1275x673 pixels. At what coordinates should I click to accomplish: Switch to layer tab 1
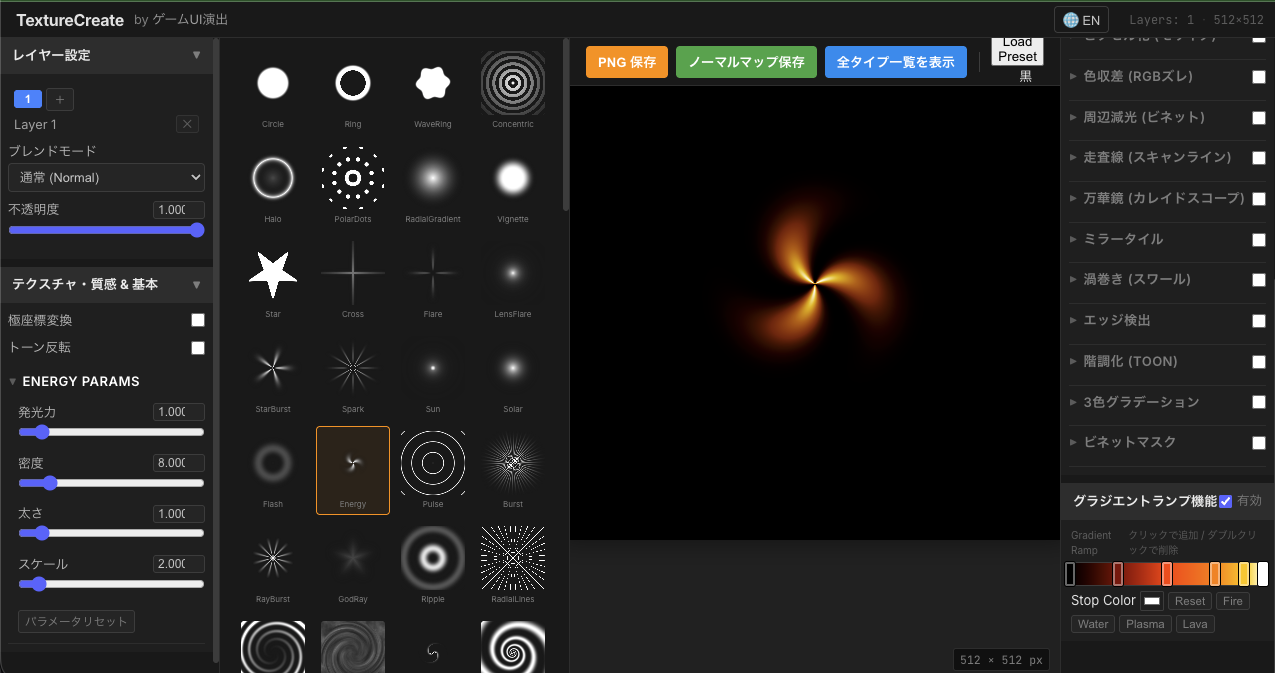28,99
